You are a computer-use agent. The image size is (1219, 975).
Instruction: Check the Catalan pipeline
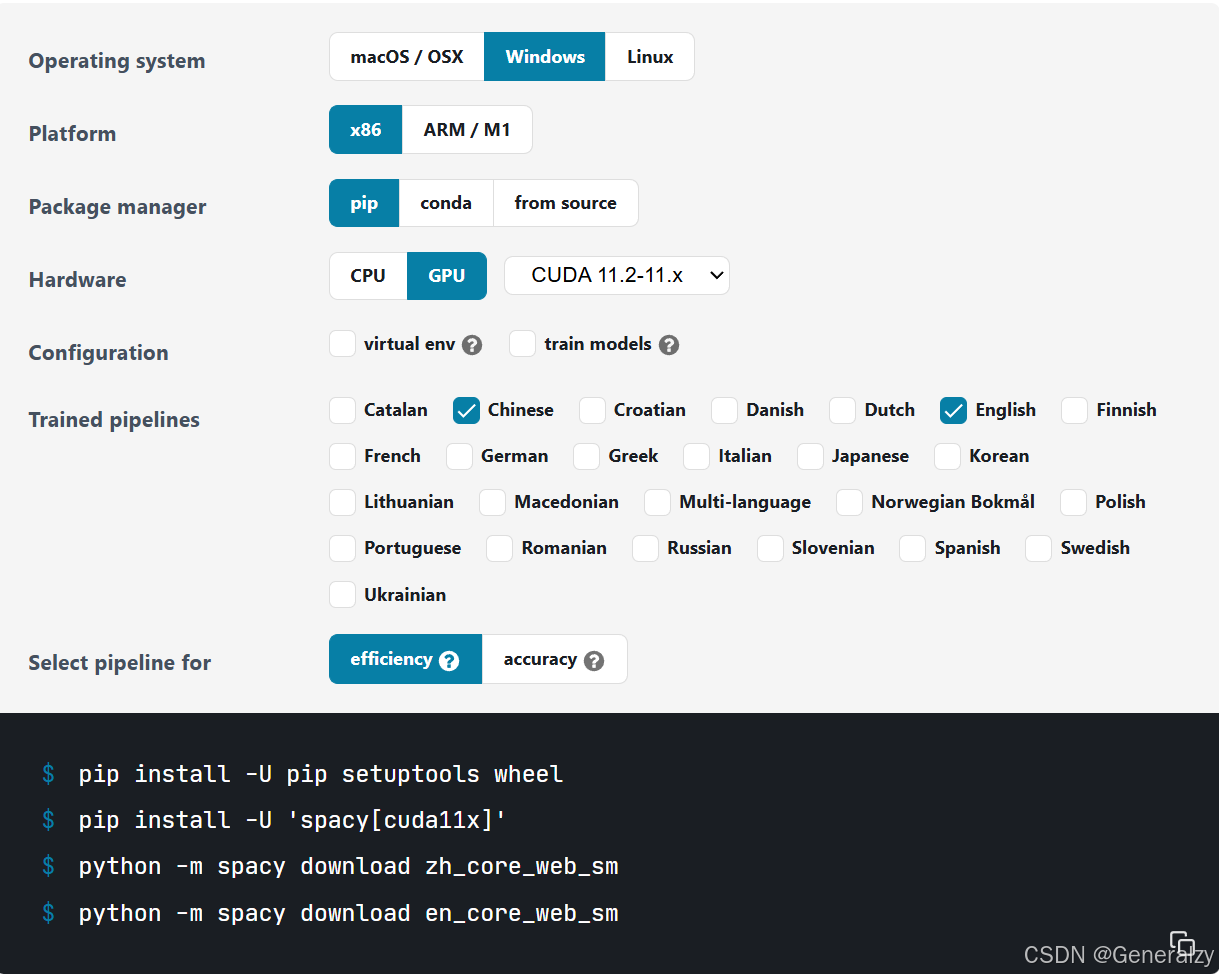[343, 410]
